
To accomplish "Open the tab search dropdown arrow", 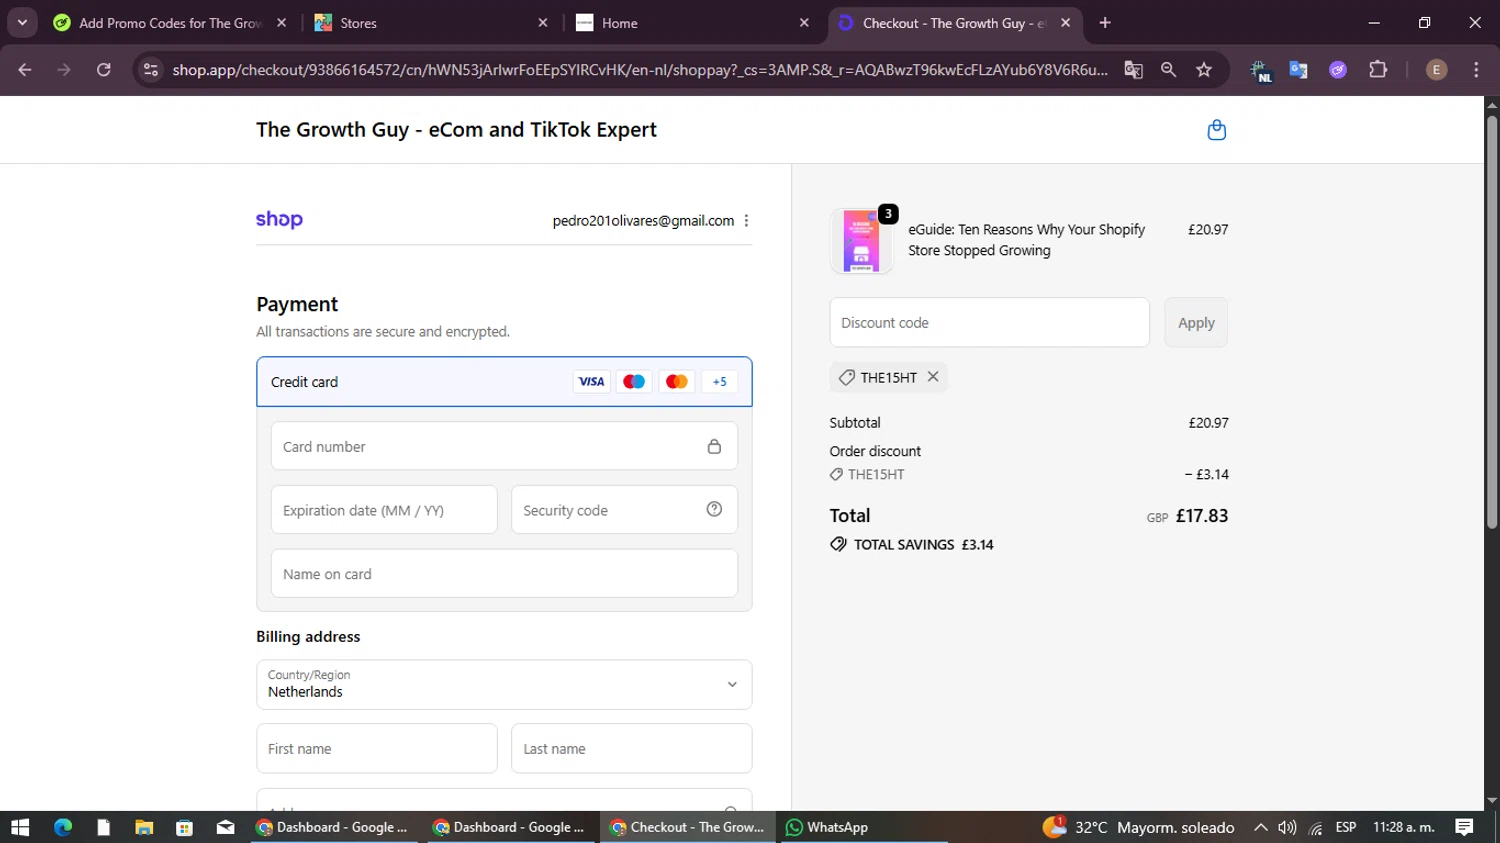I will [x=22, y=22].
